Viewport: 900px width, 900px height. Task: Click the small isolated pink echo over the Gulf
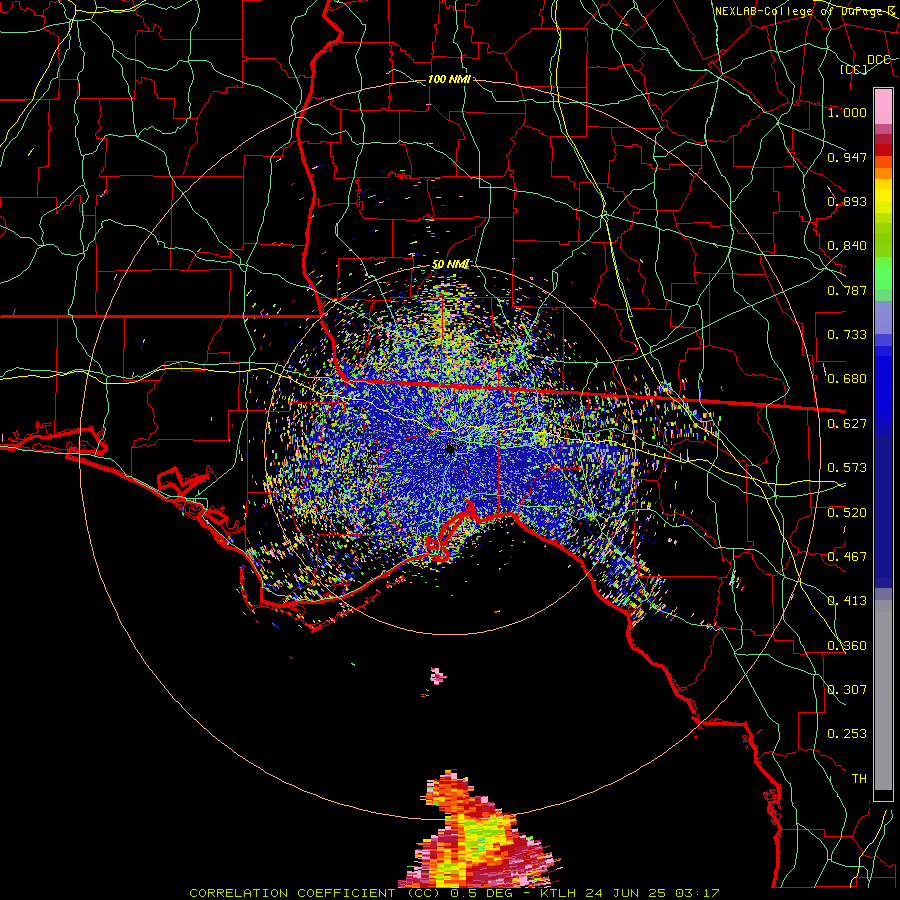[x=438, y=676]
